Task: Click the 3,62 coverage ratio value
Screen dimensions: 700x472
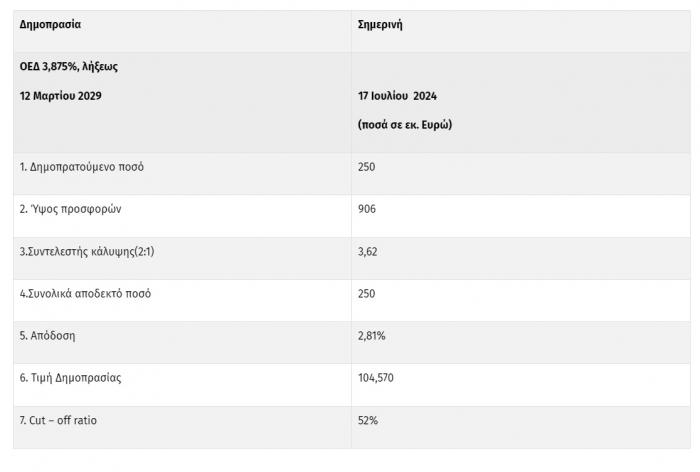Action: coord(367,252)
